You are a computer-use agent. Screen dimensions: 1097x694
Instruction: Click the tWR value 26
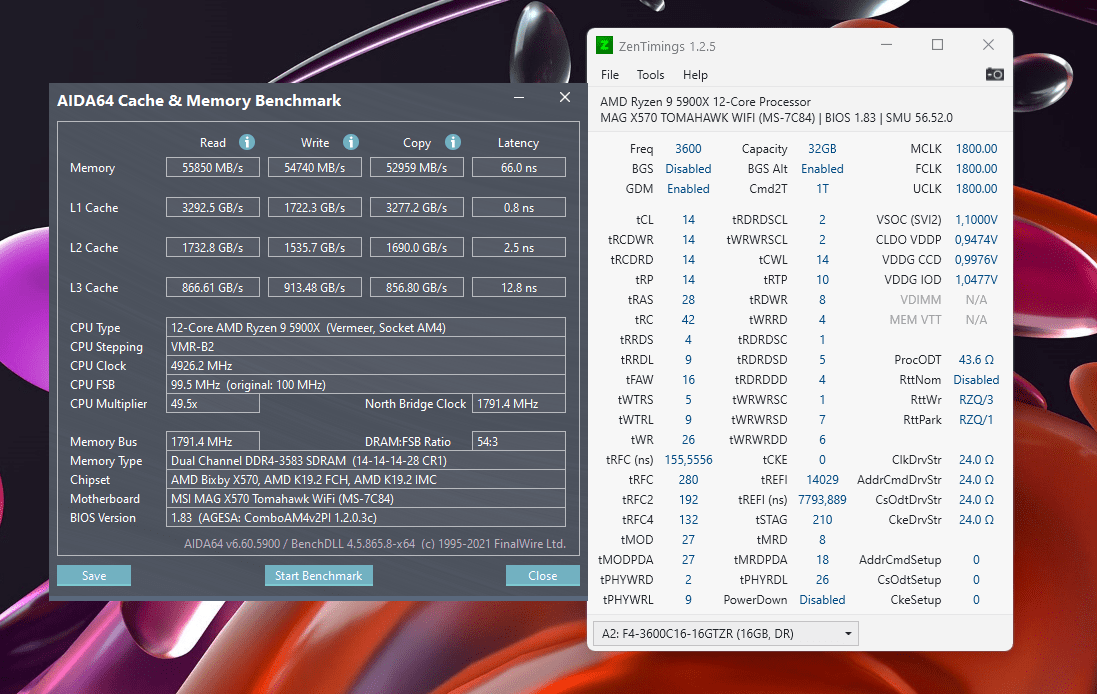688,440
